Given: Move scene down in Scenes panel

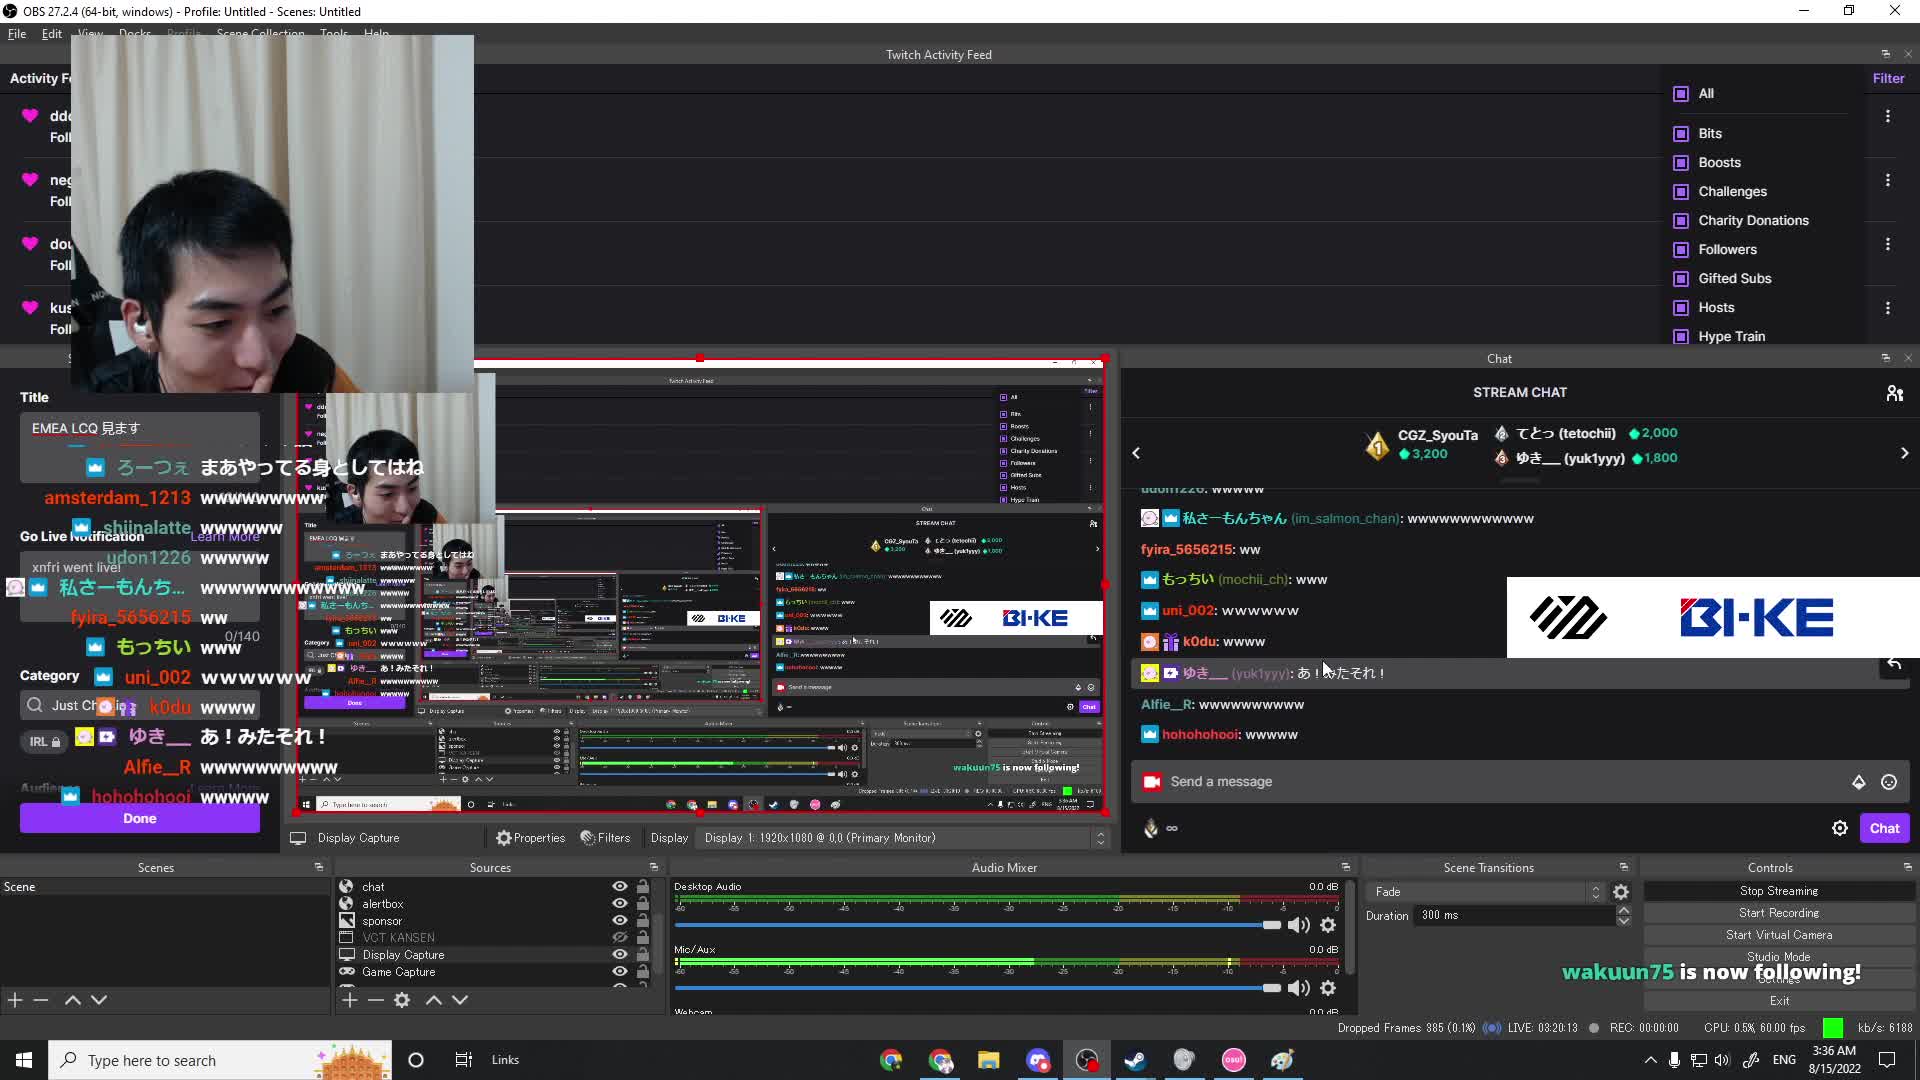Looking at the screenshot, I should [99, 1000].
